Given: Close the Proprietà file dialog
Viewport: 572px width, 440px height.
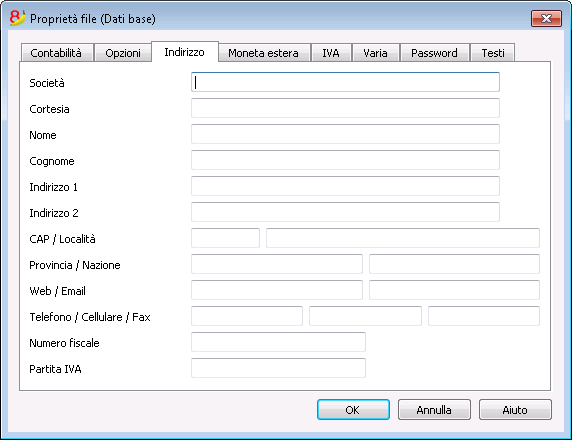Looking at the screenshot, I should pos(546,19).
